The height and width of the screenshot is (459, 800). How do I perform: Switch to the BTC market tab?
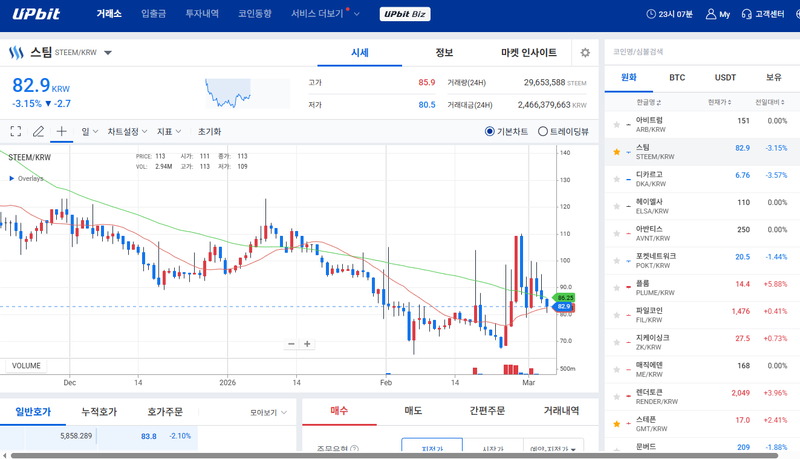677,77
